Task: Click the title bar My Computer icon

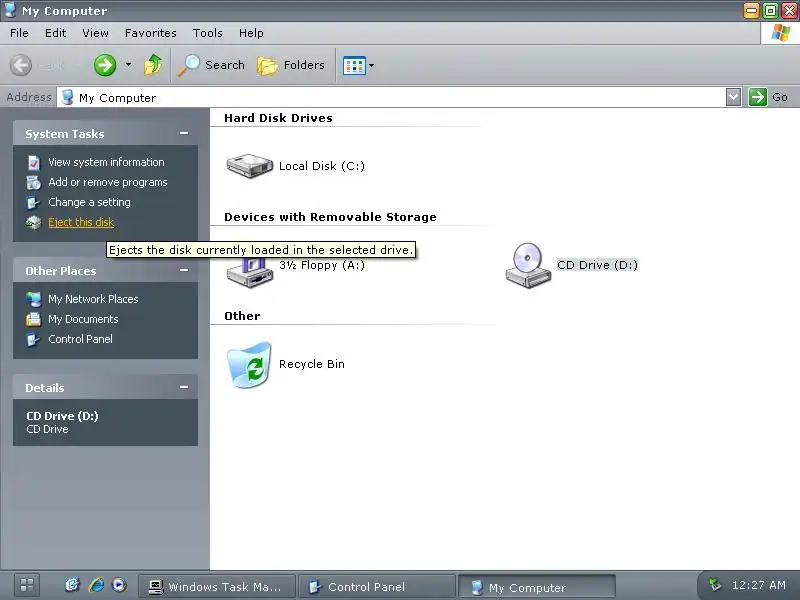Action: point(10,10)
